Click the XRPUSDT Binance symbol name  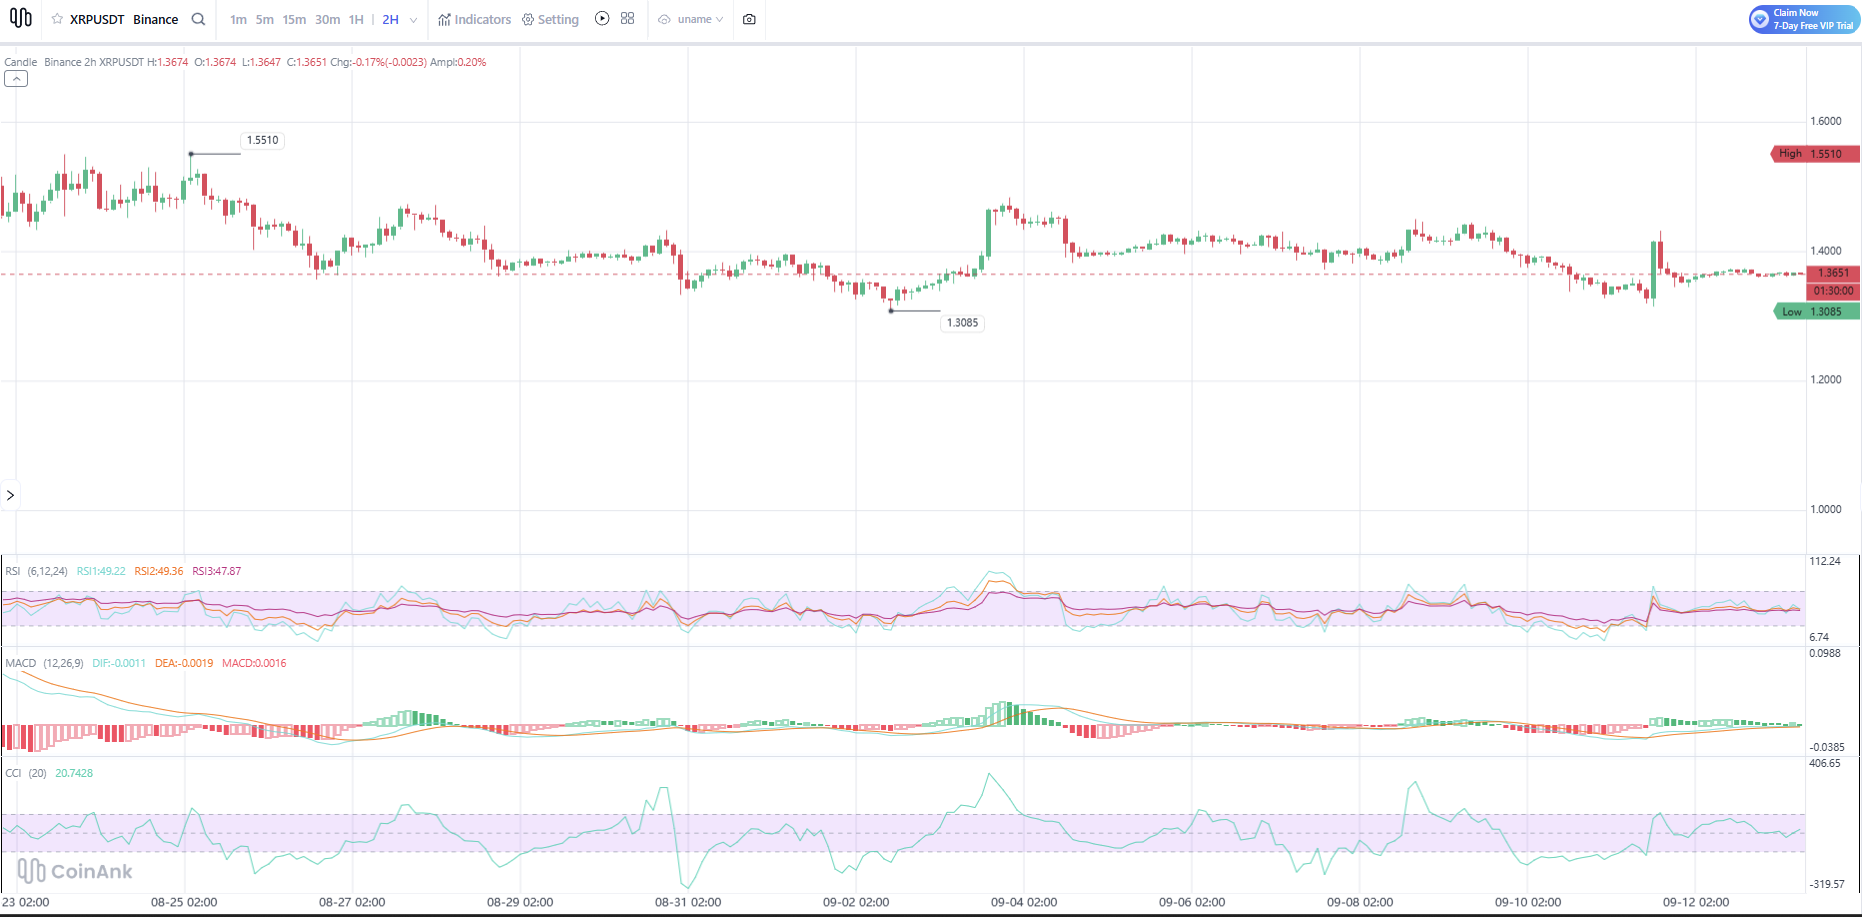[x=124, y=19]
